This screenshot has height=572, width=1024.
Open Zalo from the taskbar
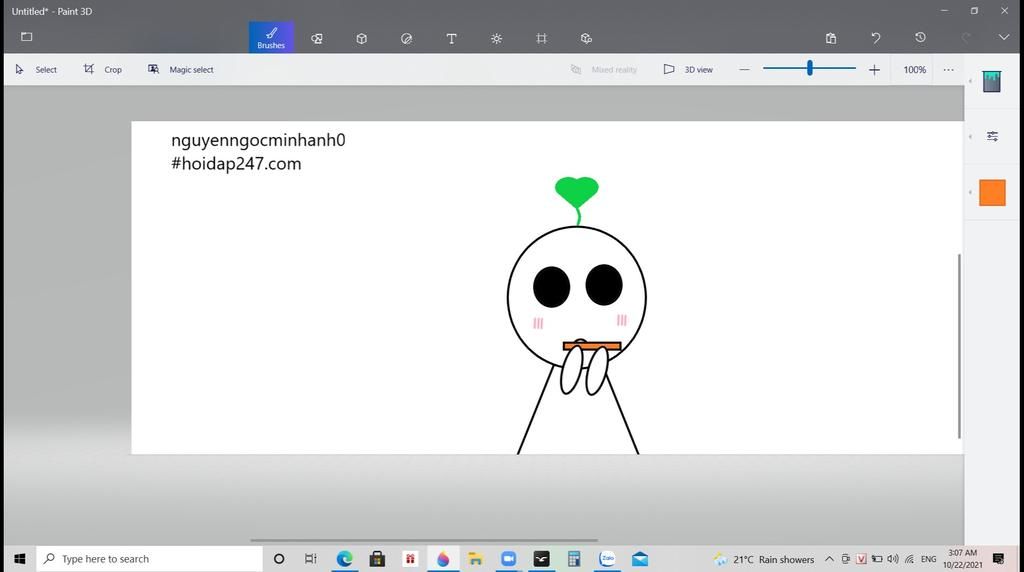tap(607, 559)
